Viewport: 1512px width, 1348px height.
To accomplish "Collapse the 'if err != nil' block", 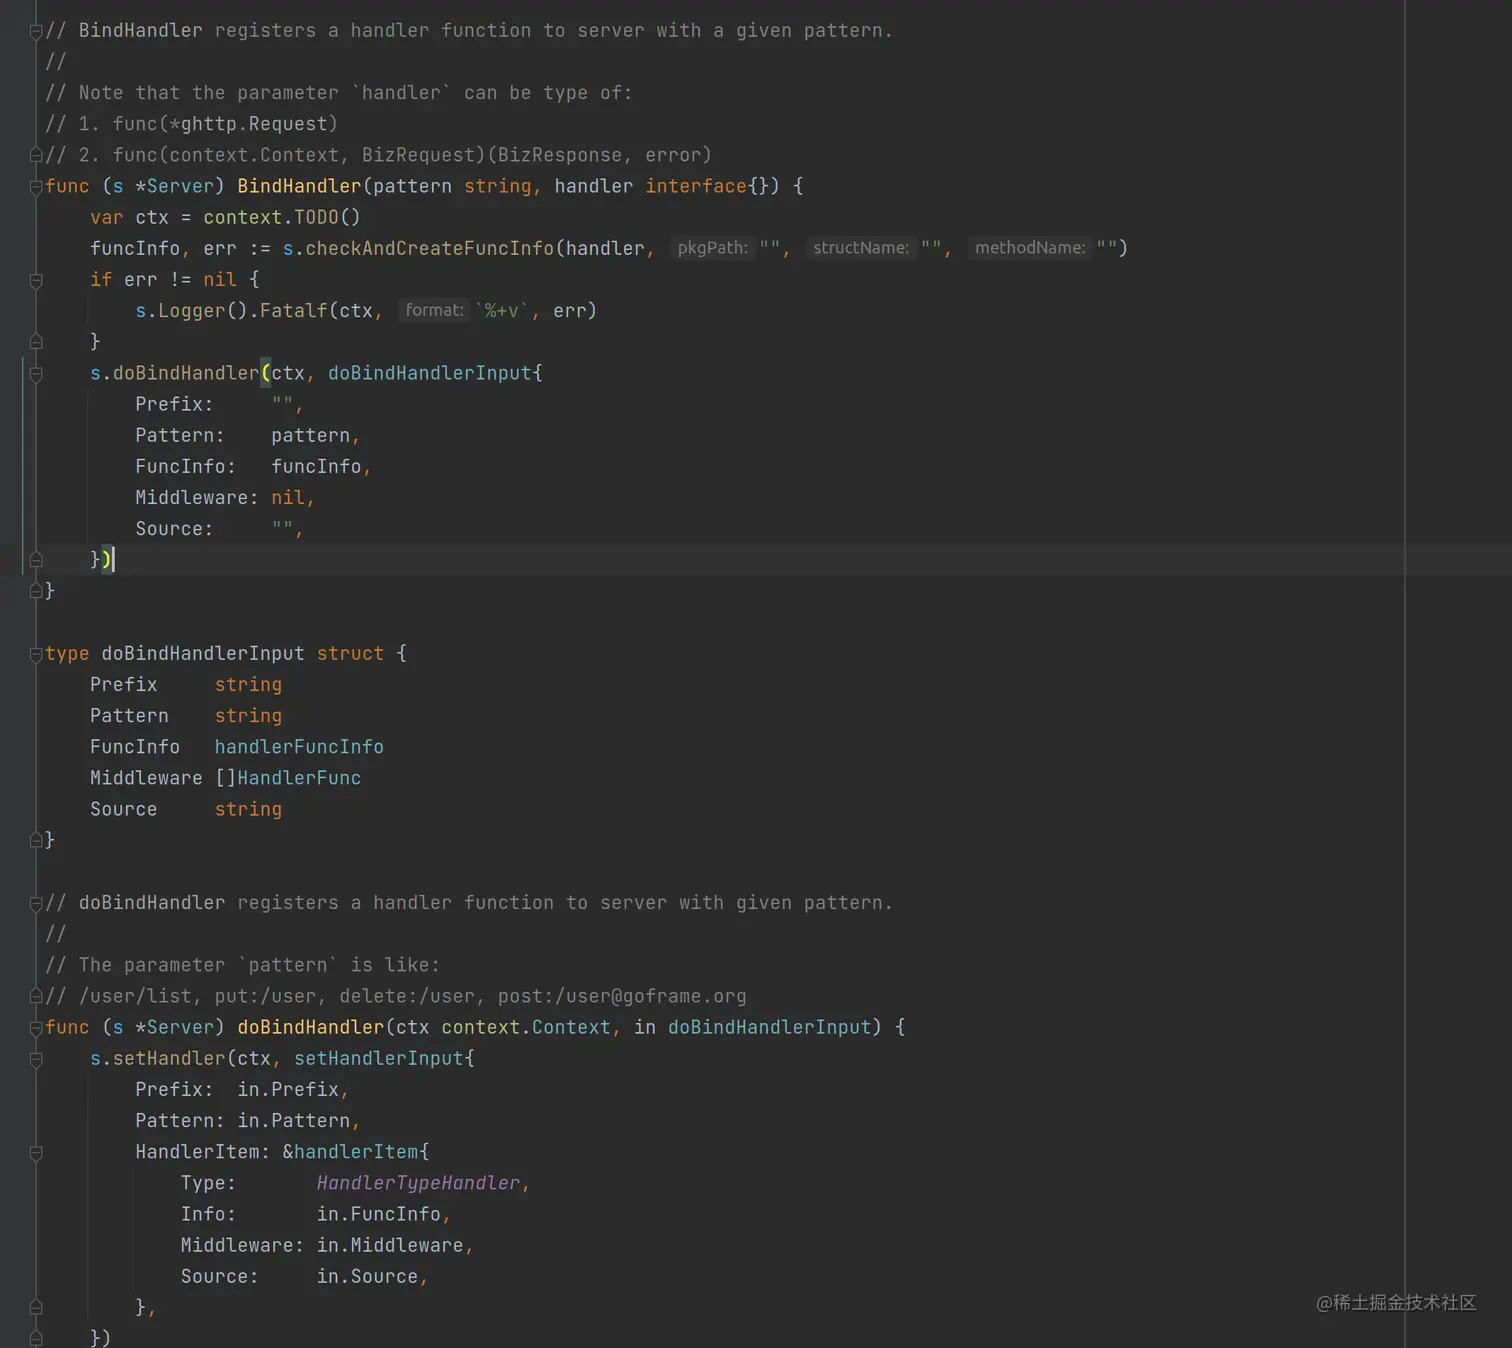I will (36, 280).
